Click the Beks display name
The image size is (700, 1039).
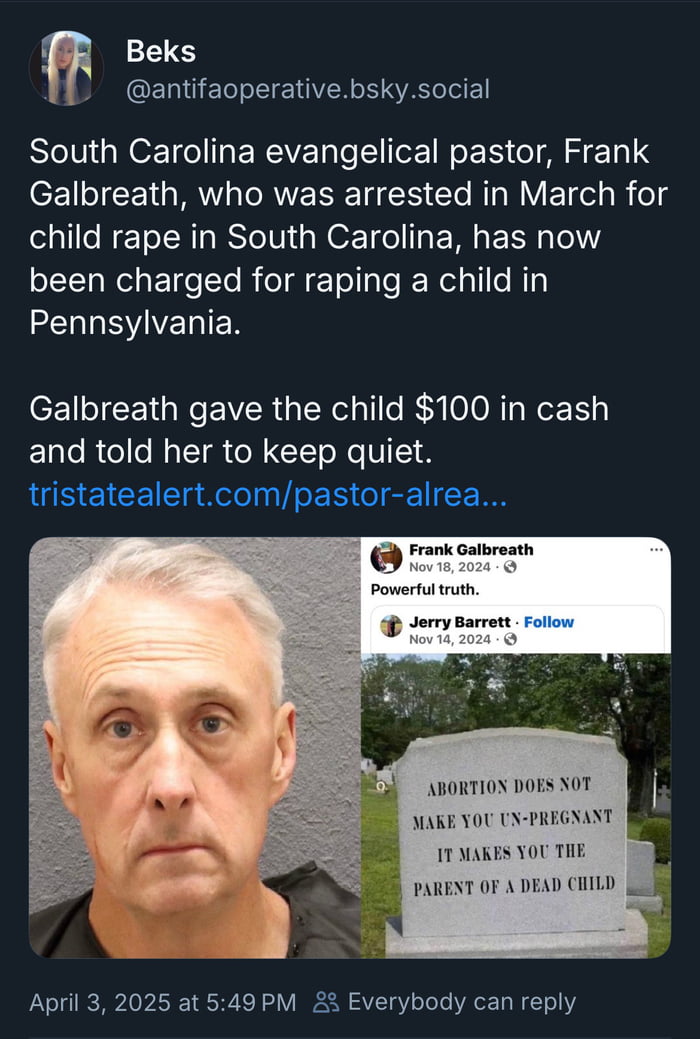(x=161, y=53)
